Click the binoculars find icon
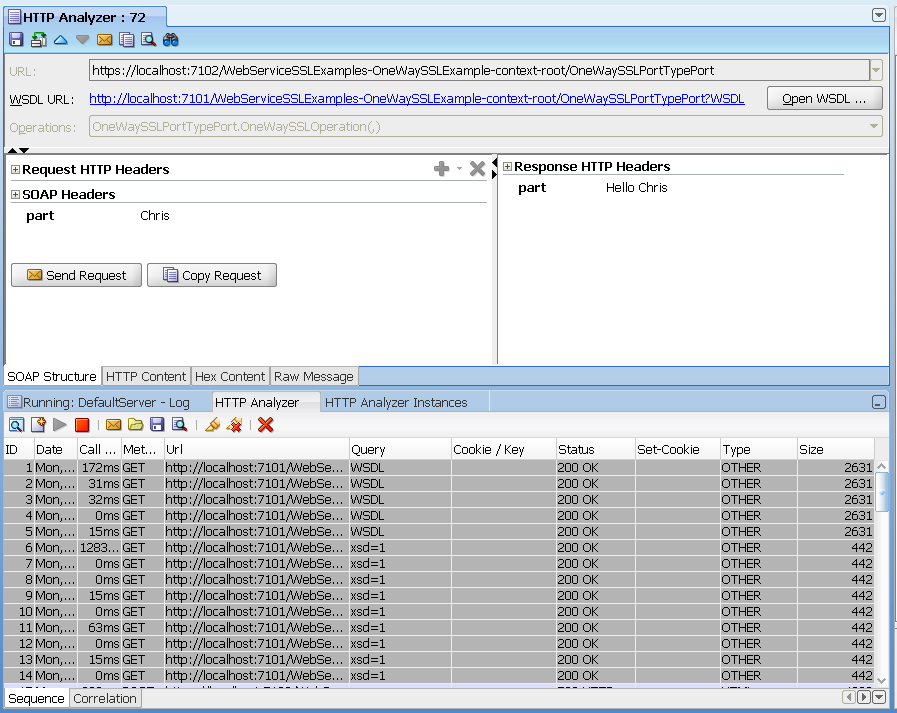897x713 pixels. (x=170, y=39)
